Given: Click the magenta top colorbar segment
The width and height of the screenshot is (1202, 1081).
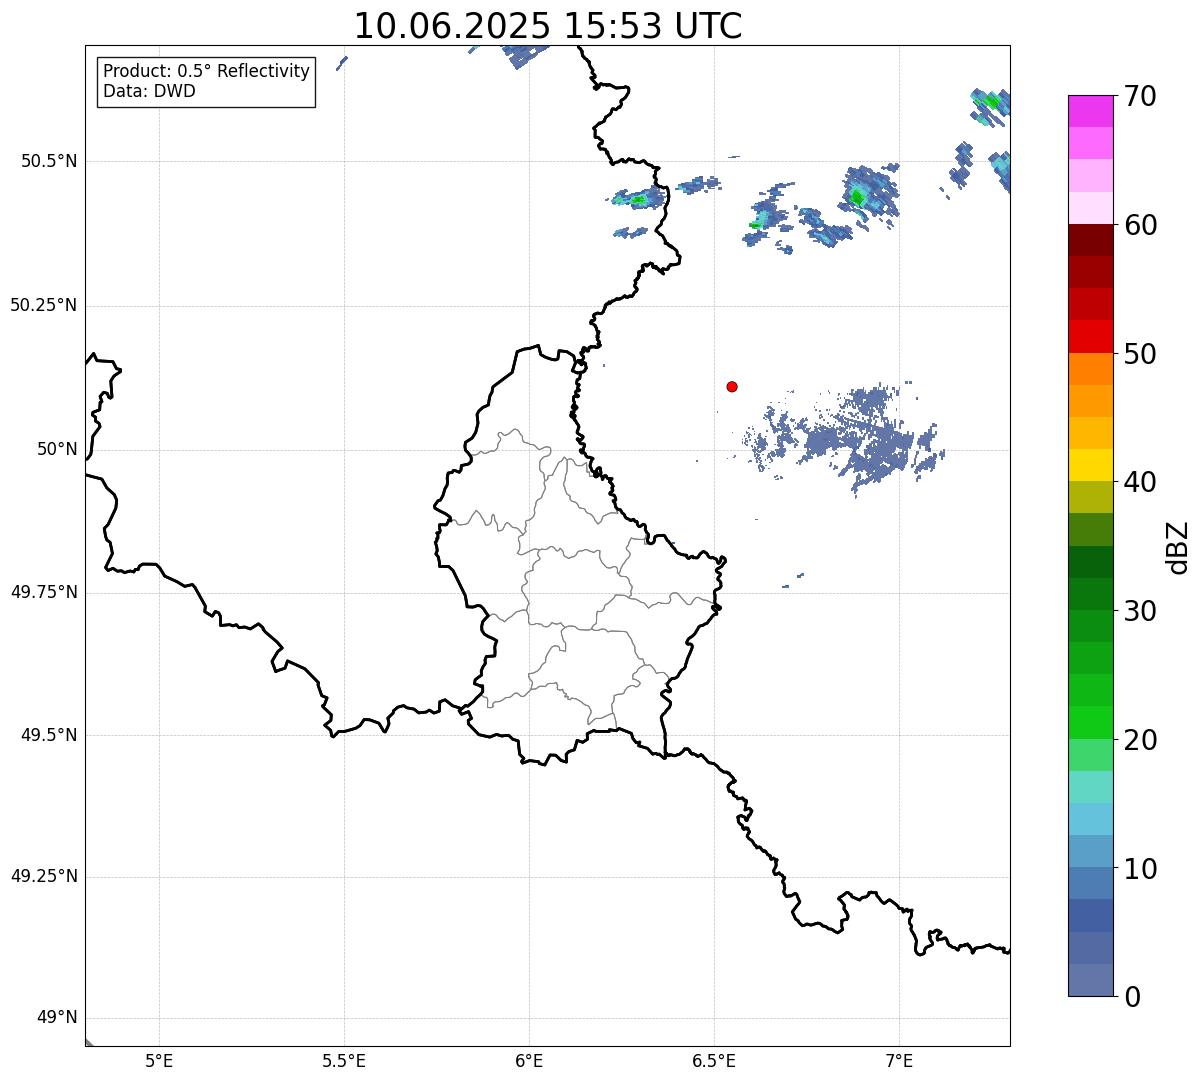Looking at the screenshot, I should (x=1090, y=111).
